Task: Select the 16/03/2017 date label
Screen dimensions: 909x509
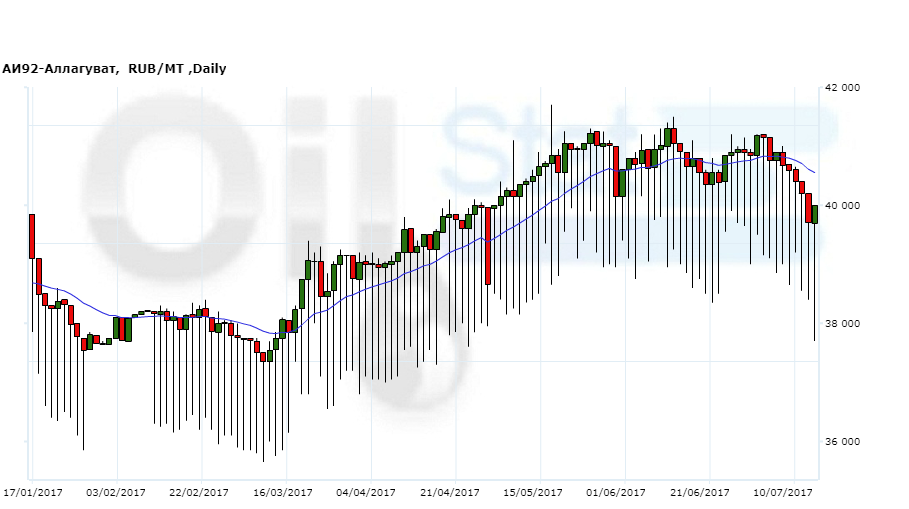Action: coord(283,493)
